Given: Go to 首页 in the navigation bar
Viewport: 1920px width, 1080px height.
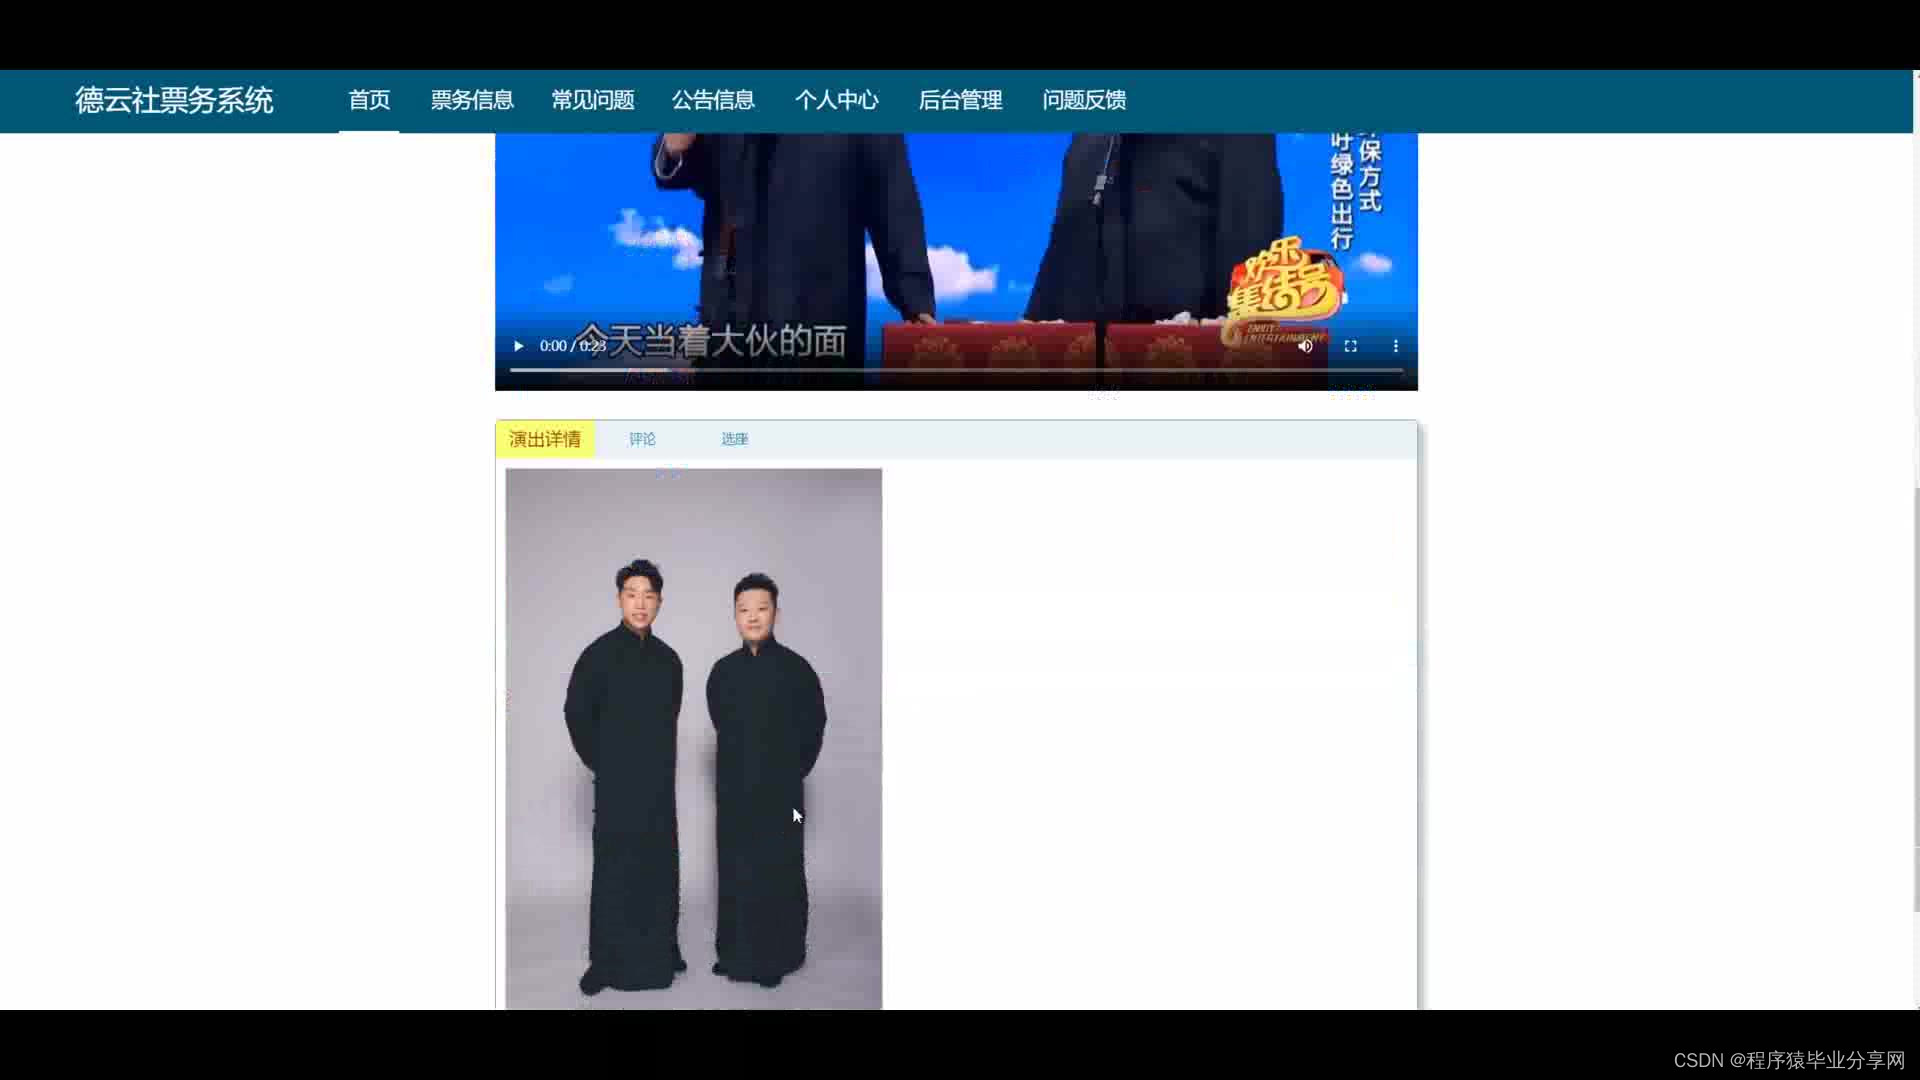Looking at the screenshot, I should point(369,100).
